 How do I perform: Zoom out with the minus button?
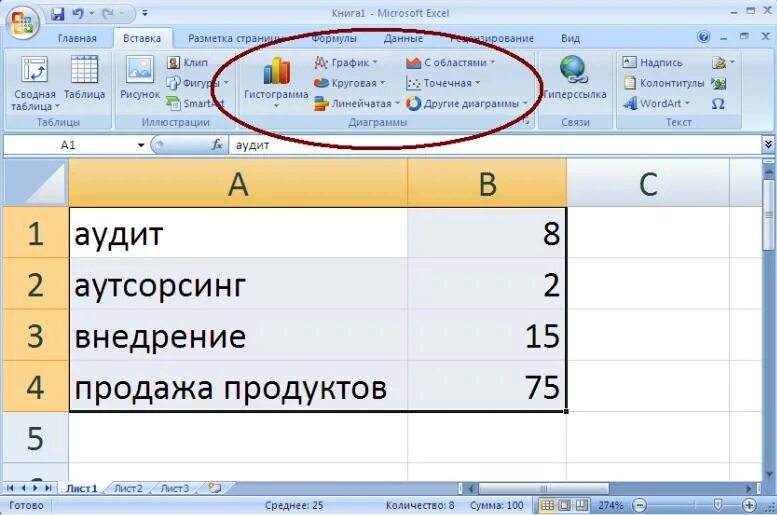pyautogui.click(x=640, y=506)
